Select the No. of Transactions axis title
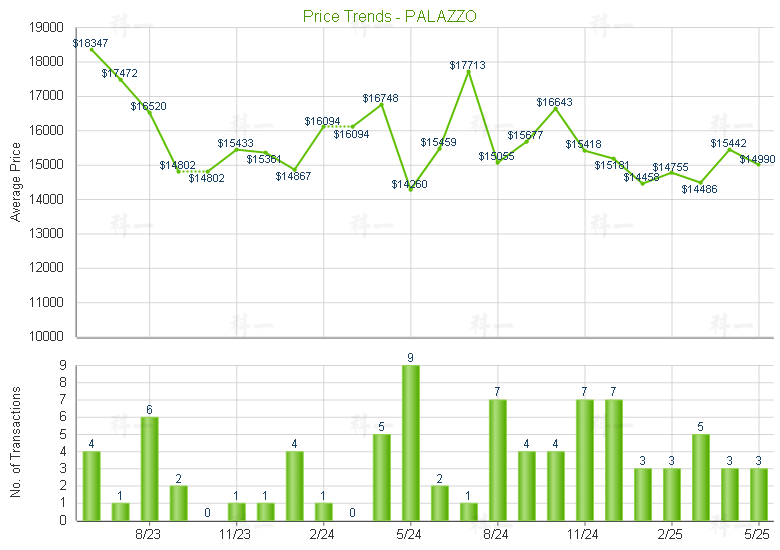This screenshot has height=550, width=780. click(15, 443)
